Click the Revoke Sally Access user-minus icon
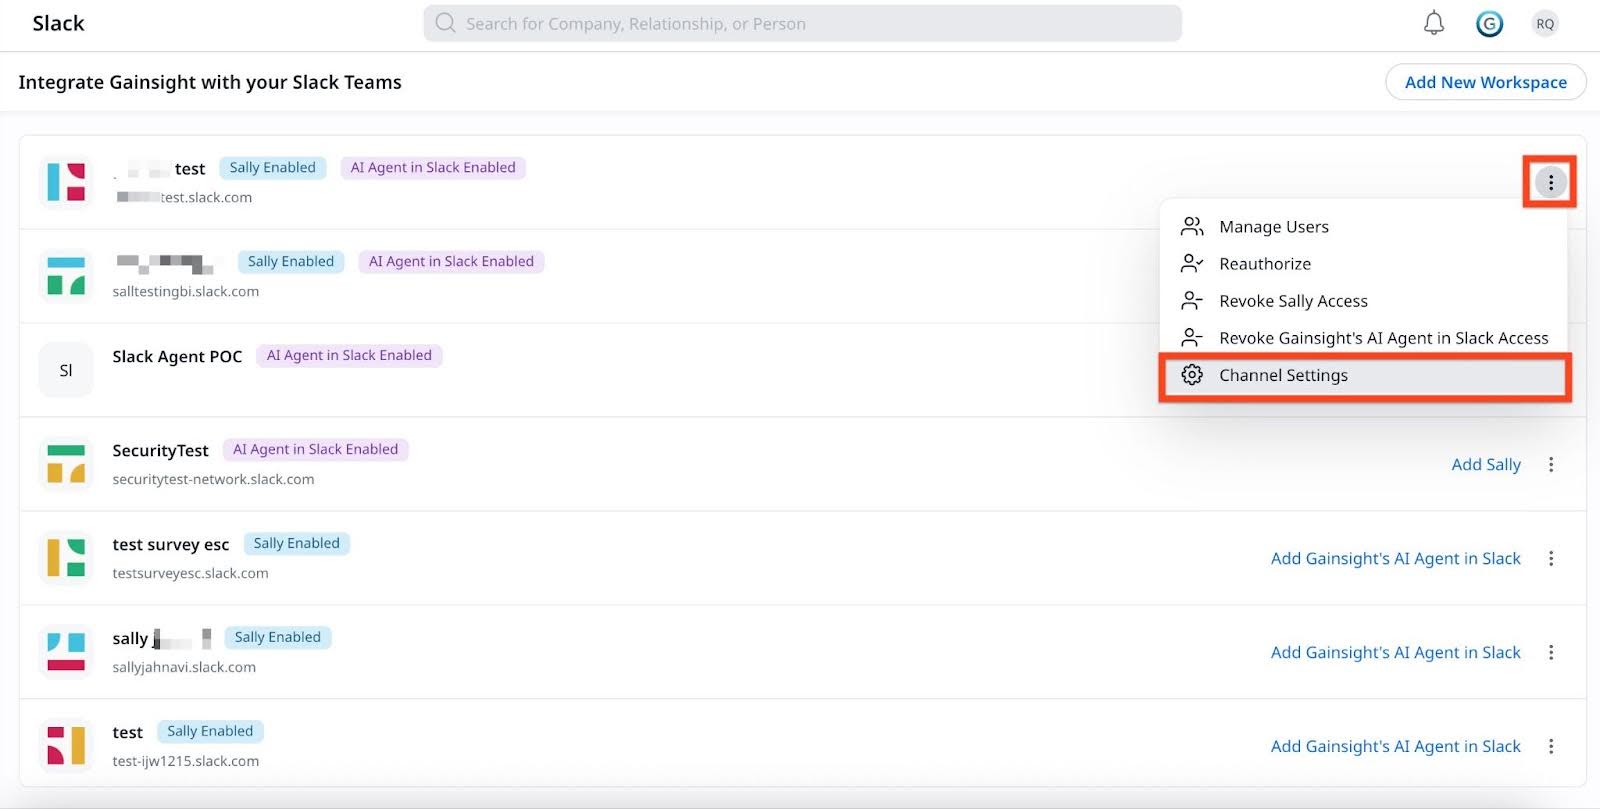The height and width of the screenshot is (809, 1600). 1192,301
